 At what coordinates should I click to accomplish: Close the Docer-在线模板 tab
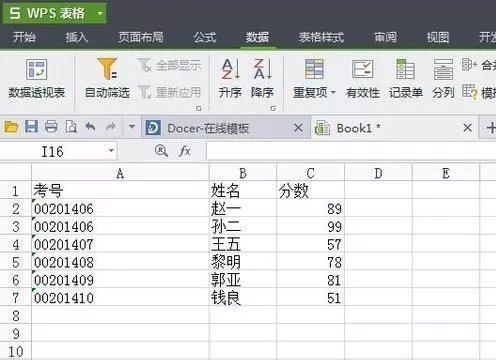point(298,128)
